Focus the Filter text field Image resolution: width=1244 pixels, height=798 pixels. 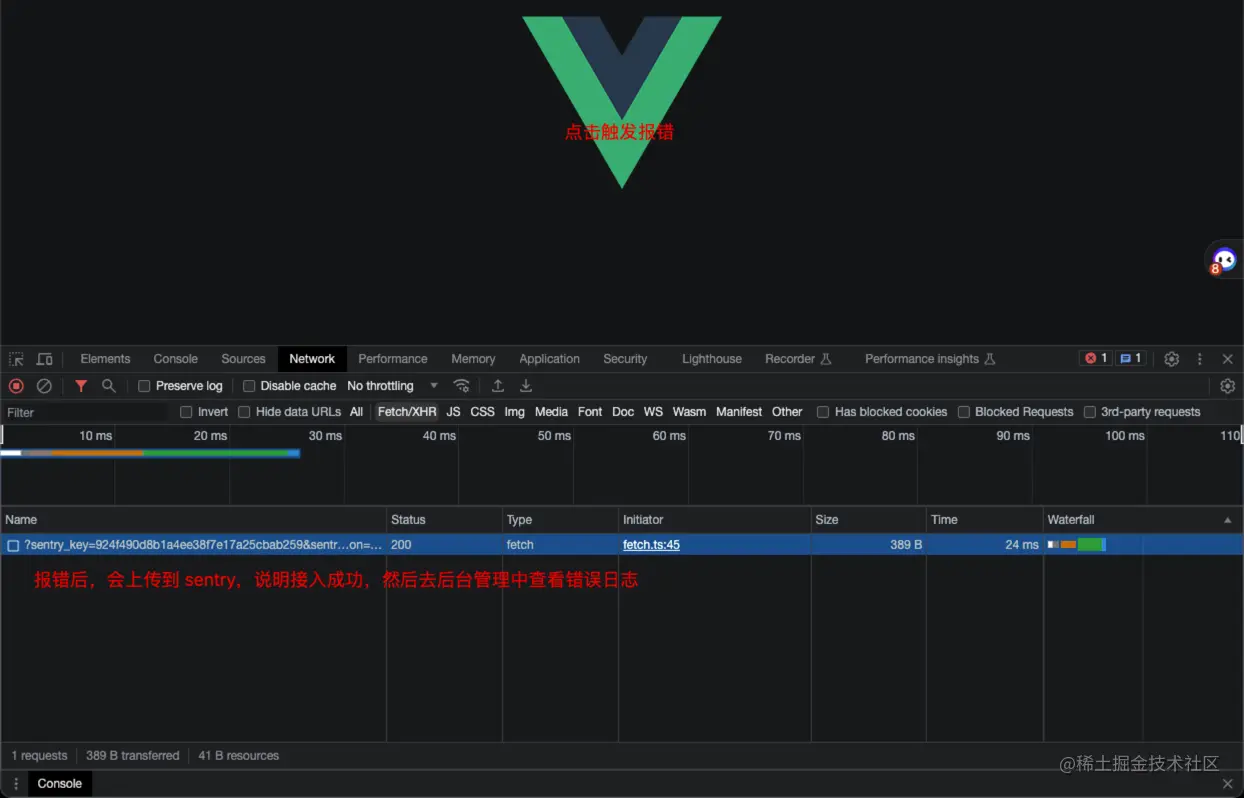(x=88, y=412)
